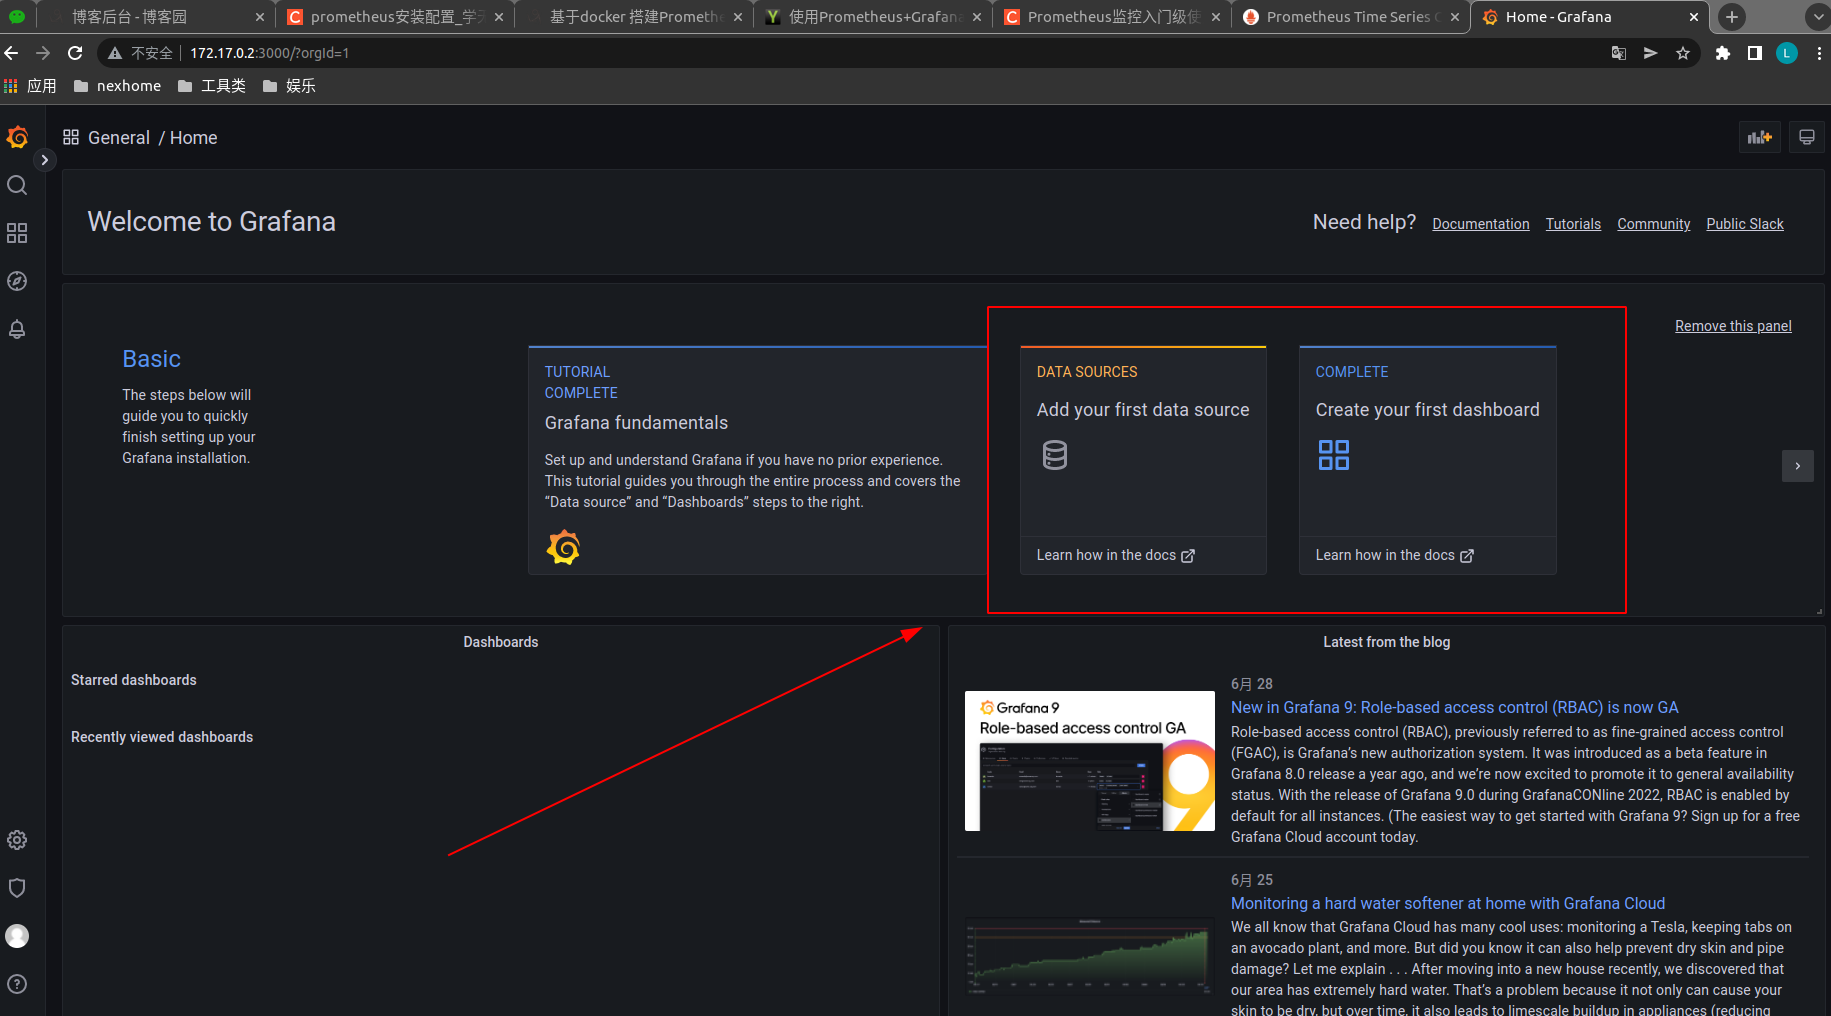Click the cycle view mode monitor icon
Viewport: 1831px width, 1016px height.
(1807, 137)
